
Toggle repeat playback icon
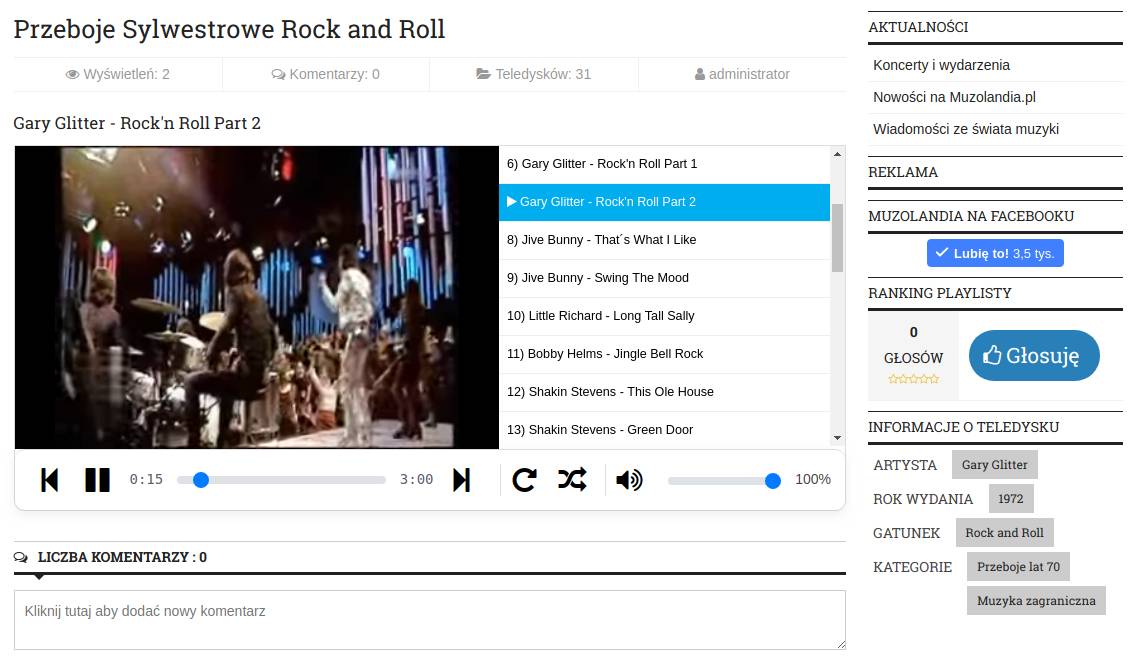coord(524,480)
